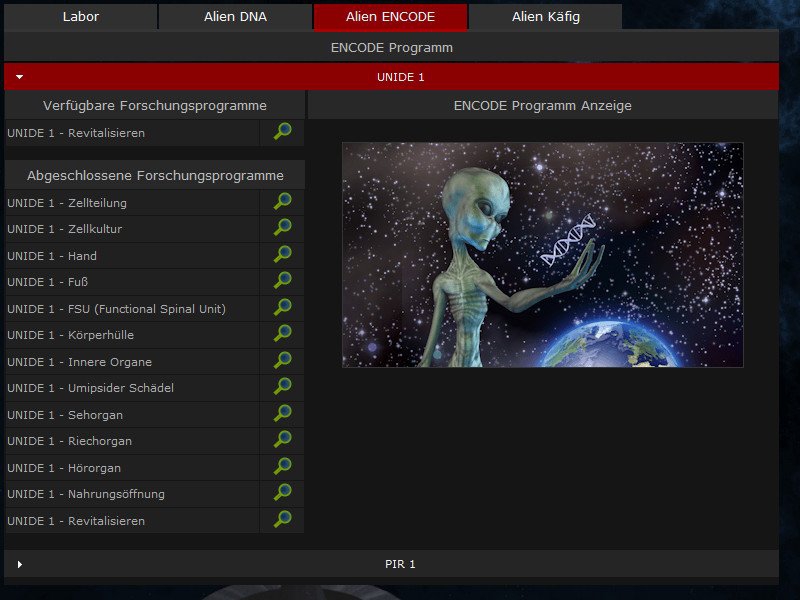The image size is (800, 600).
Task: Open Nahrungsöffnung magnifier icon
Action: [282, 493]
